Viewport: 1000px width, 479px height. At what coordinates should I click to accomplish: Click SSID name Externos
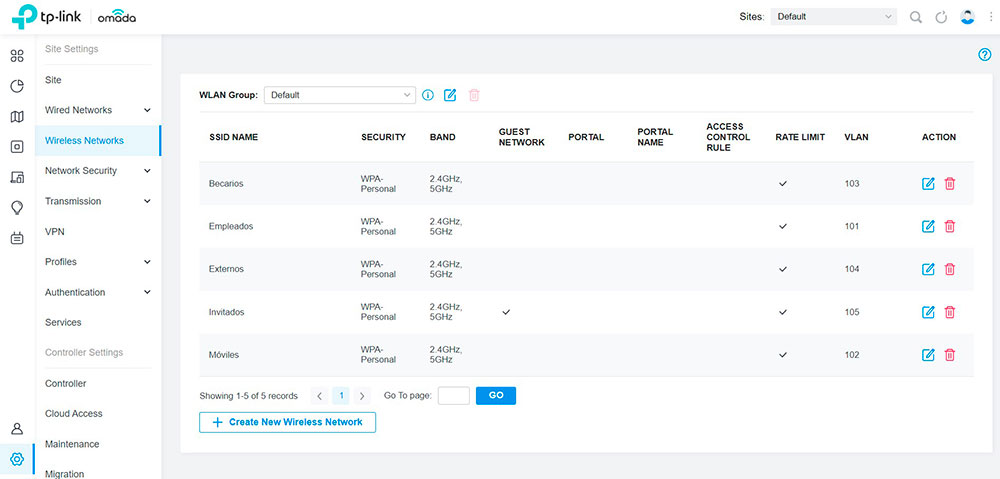point(226,269)
